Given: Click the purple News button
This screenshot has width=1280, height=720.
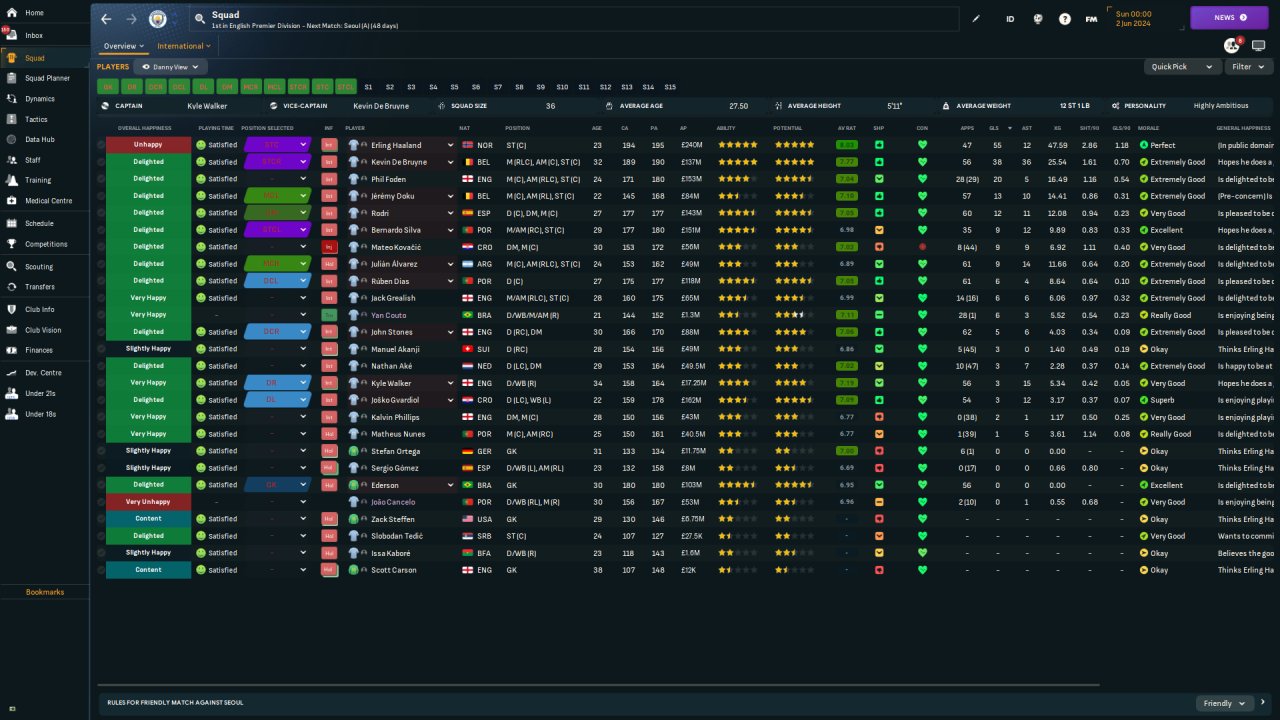Looking at the screenshot, I should (x=1229, y=18).
